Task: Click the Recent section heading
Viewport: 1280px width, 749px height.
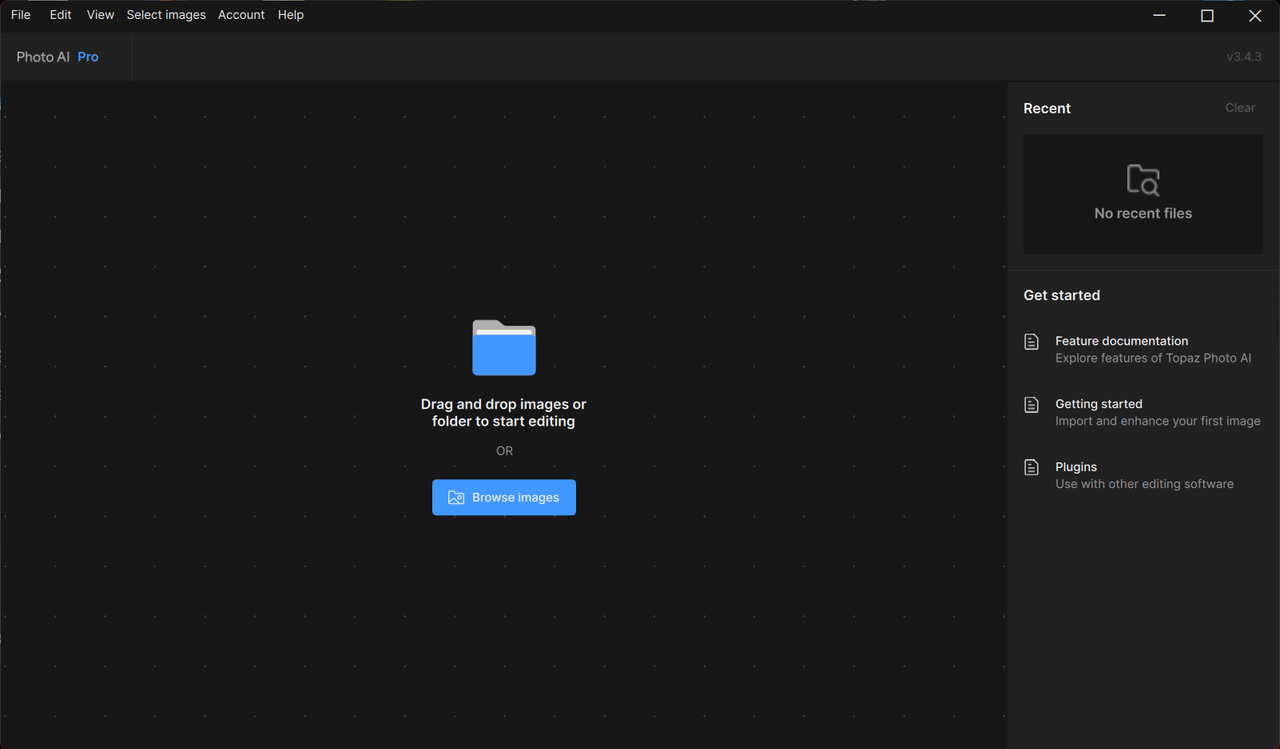Action: pyautogui.click(x=1047, y=108)
